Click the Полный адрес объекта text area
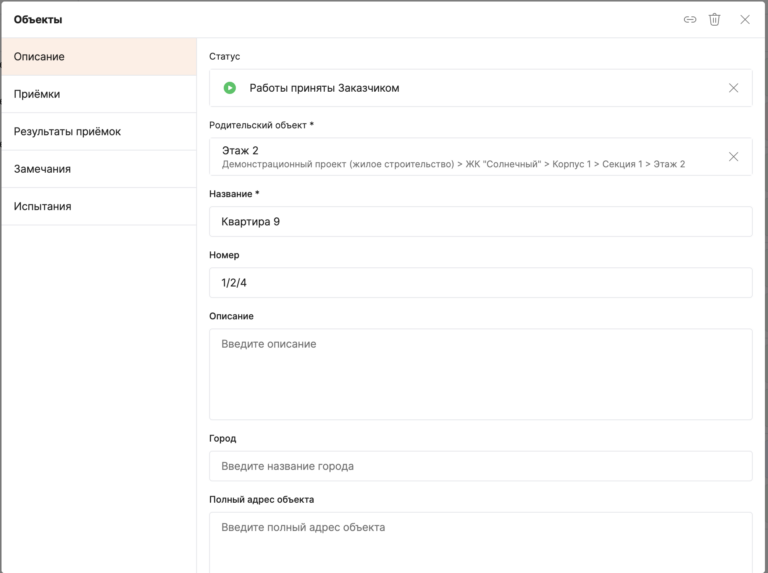Image resolution: width=768 pixels, height=573 pixels. [480, 540]
